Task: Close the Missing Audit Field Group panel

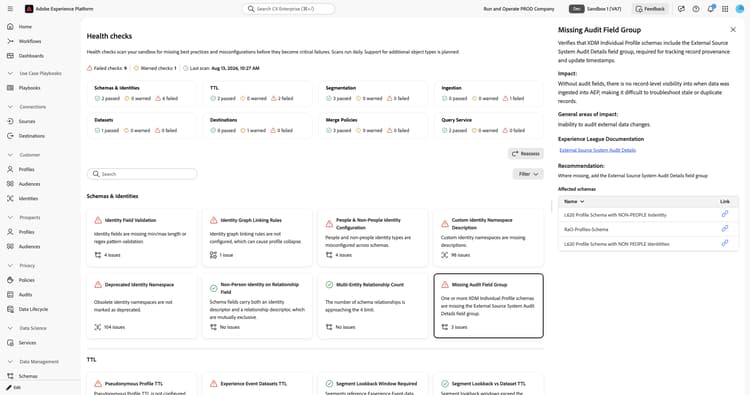Action: (x=733, y=30)
